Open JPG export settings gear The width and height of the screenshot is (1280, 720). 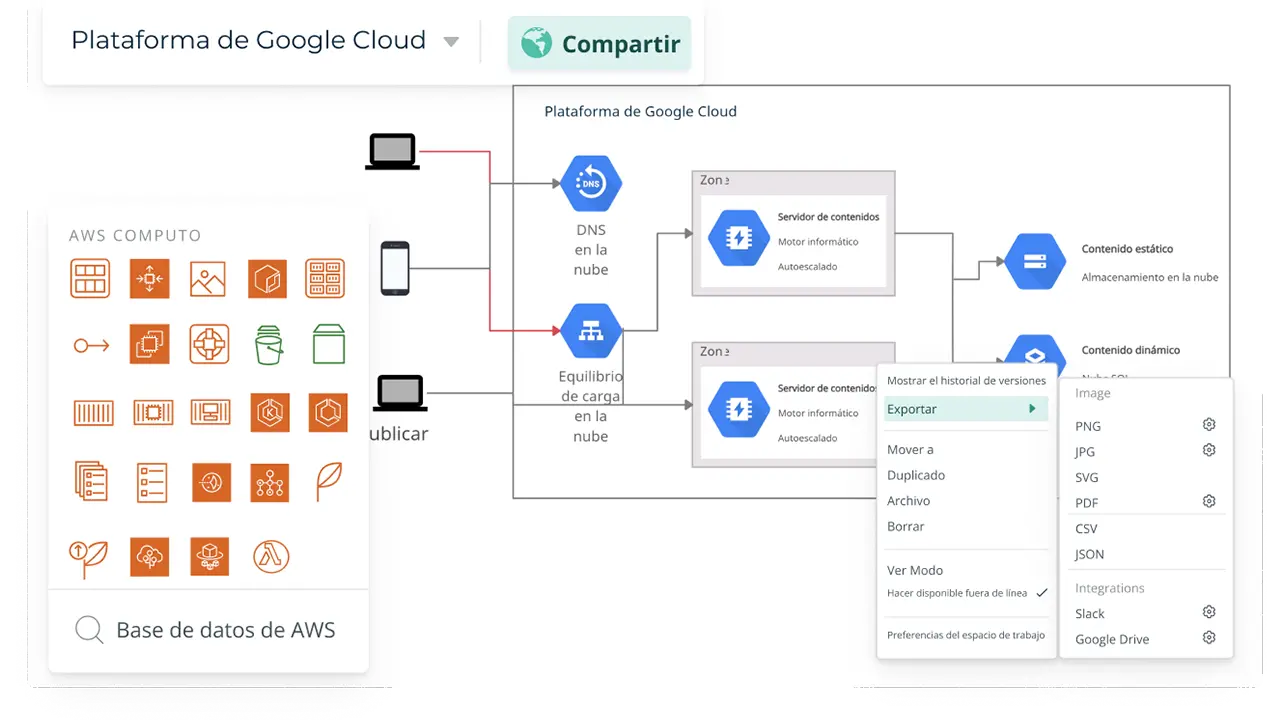pos(1208,450)
